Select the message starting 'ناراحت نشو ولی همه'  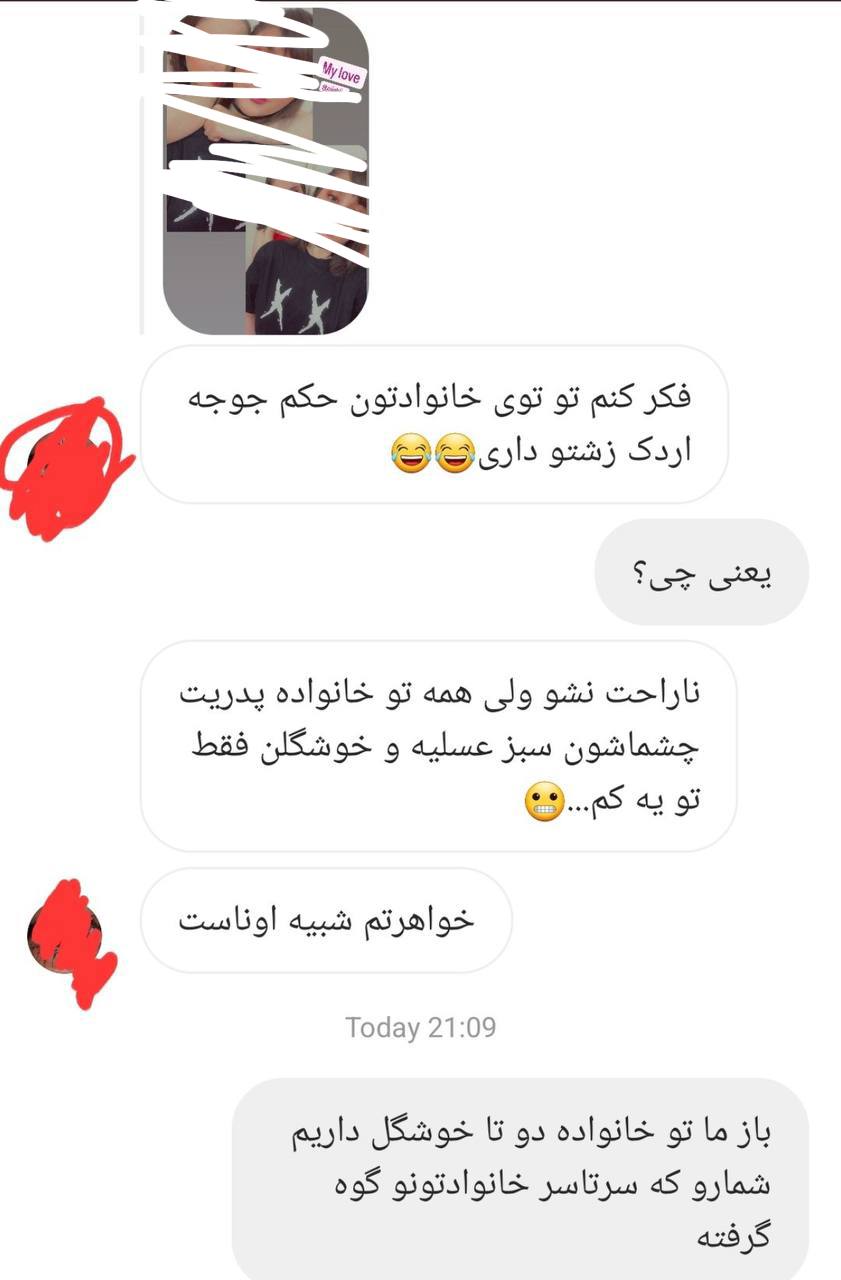click(x=438, y=746)
